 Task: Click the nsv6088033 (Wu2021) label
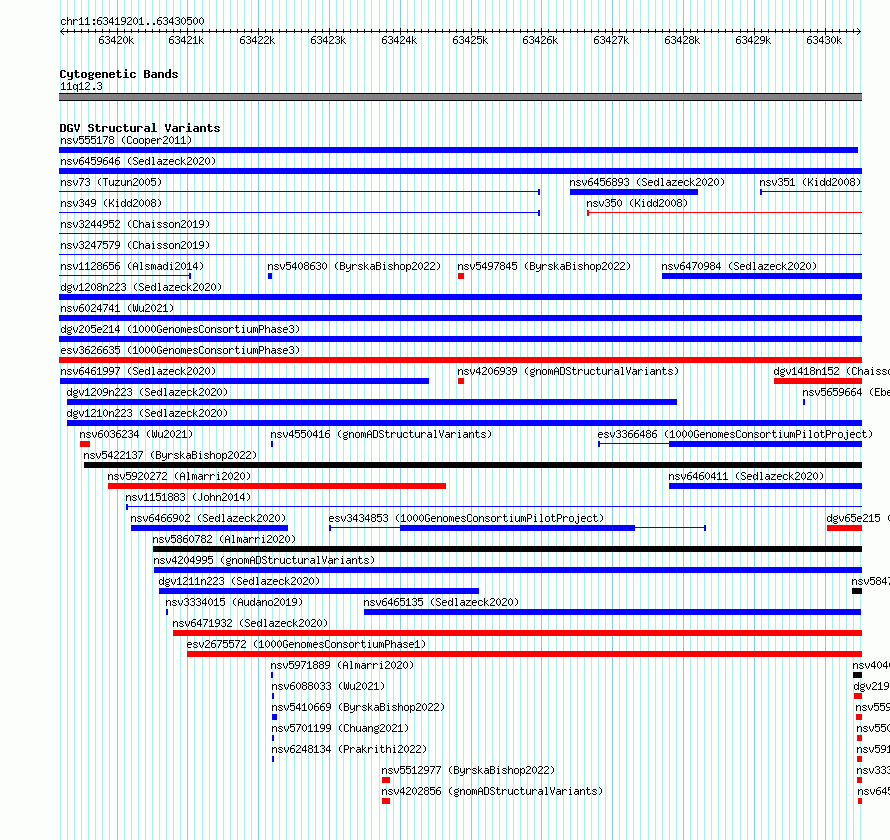click(328, 686)
